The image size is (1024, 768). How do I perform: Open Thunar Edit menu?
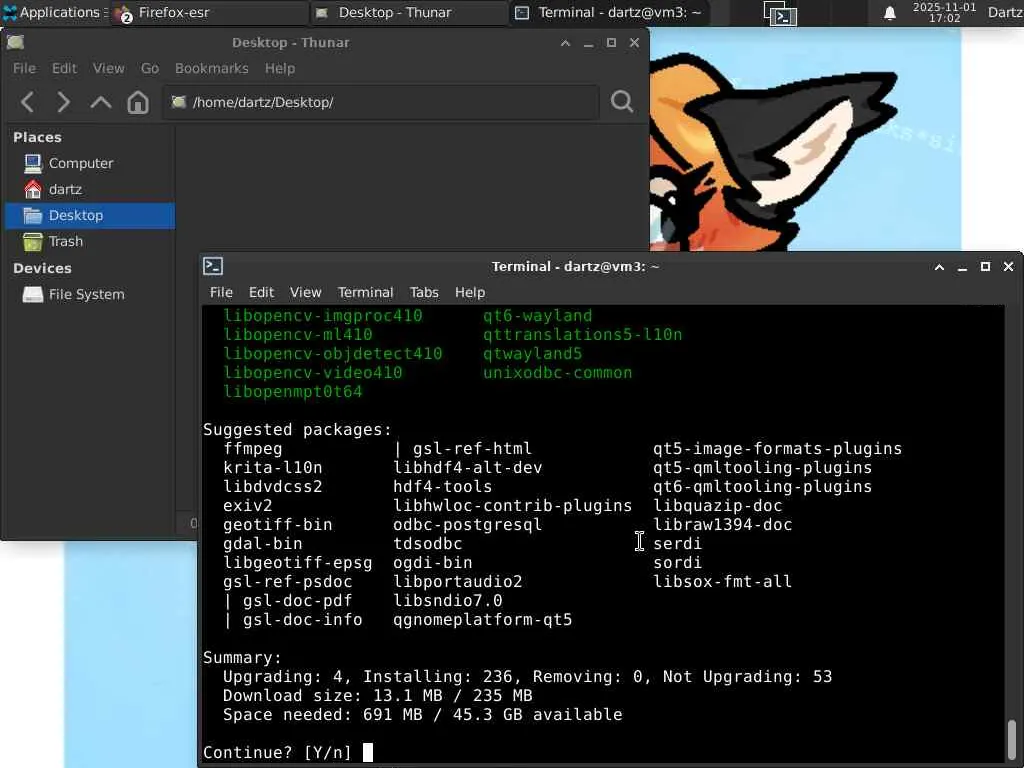point(64,69)
